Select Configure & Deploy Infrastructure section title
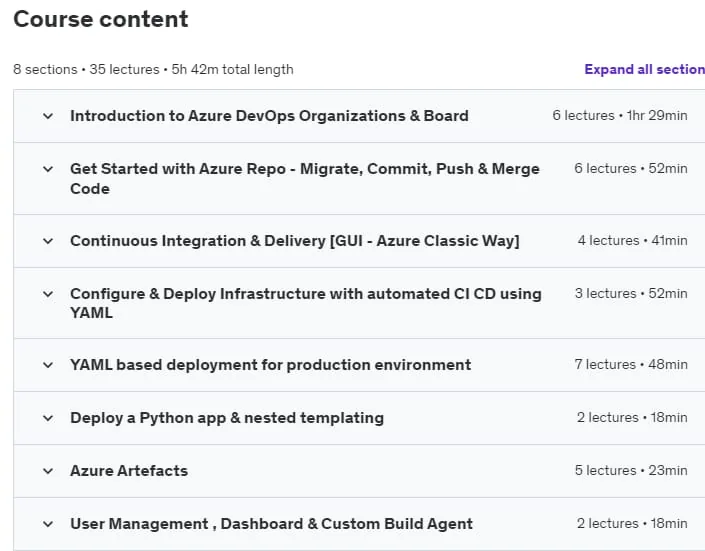Screen dimensions: 705x551 point(306,303)
